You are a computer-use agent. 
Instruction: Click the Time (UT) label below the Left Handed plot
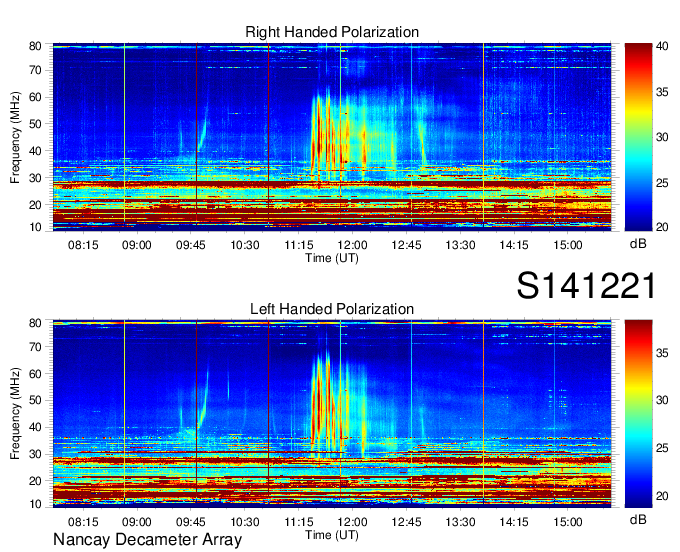pos(332,535)
